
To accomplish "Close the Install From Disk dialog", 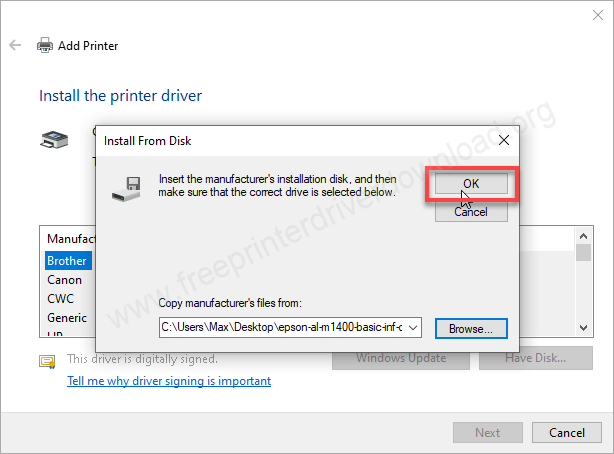I will click(x=504, y=140).
